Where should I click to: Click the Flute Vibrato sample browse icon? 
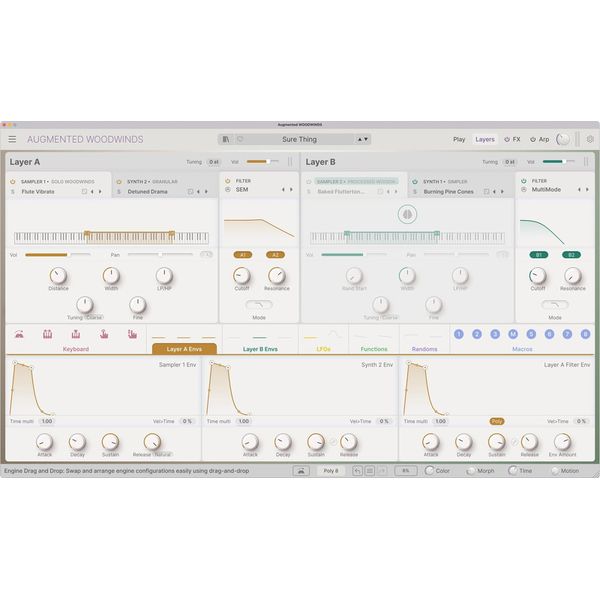coord(84,191)
